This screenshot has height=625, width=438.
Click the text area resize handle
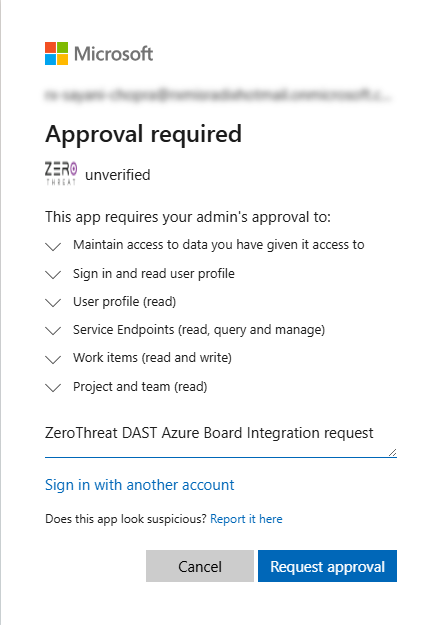pyautogui.click(x=393, y=452)
